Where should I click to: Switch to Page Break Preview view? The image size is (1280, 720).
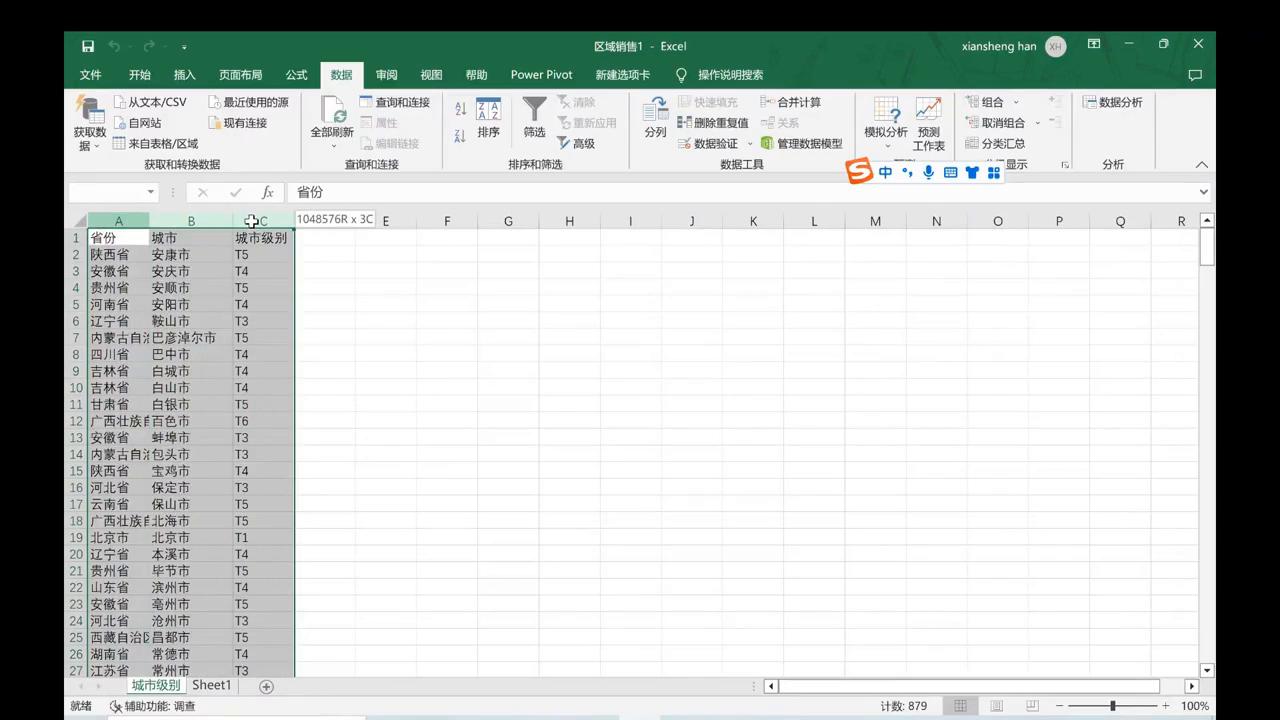click(1031, 706)
